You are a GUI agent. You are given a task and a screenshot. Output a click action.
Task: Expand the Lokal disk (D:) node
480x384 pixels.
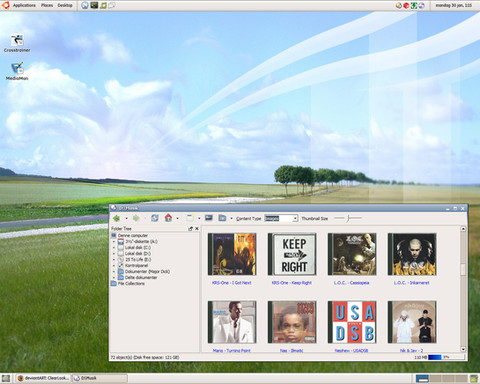tap(114, 254)
